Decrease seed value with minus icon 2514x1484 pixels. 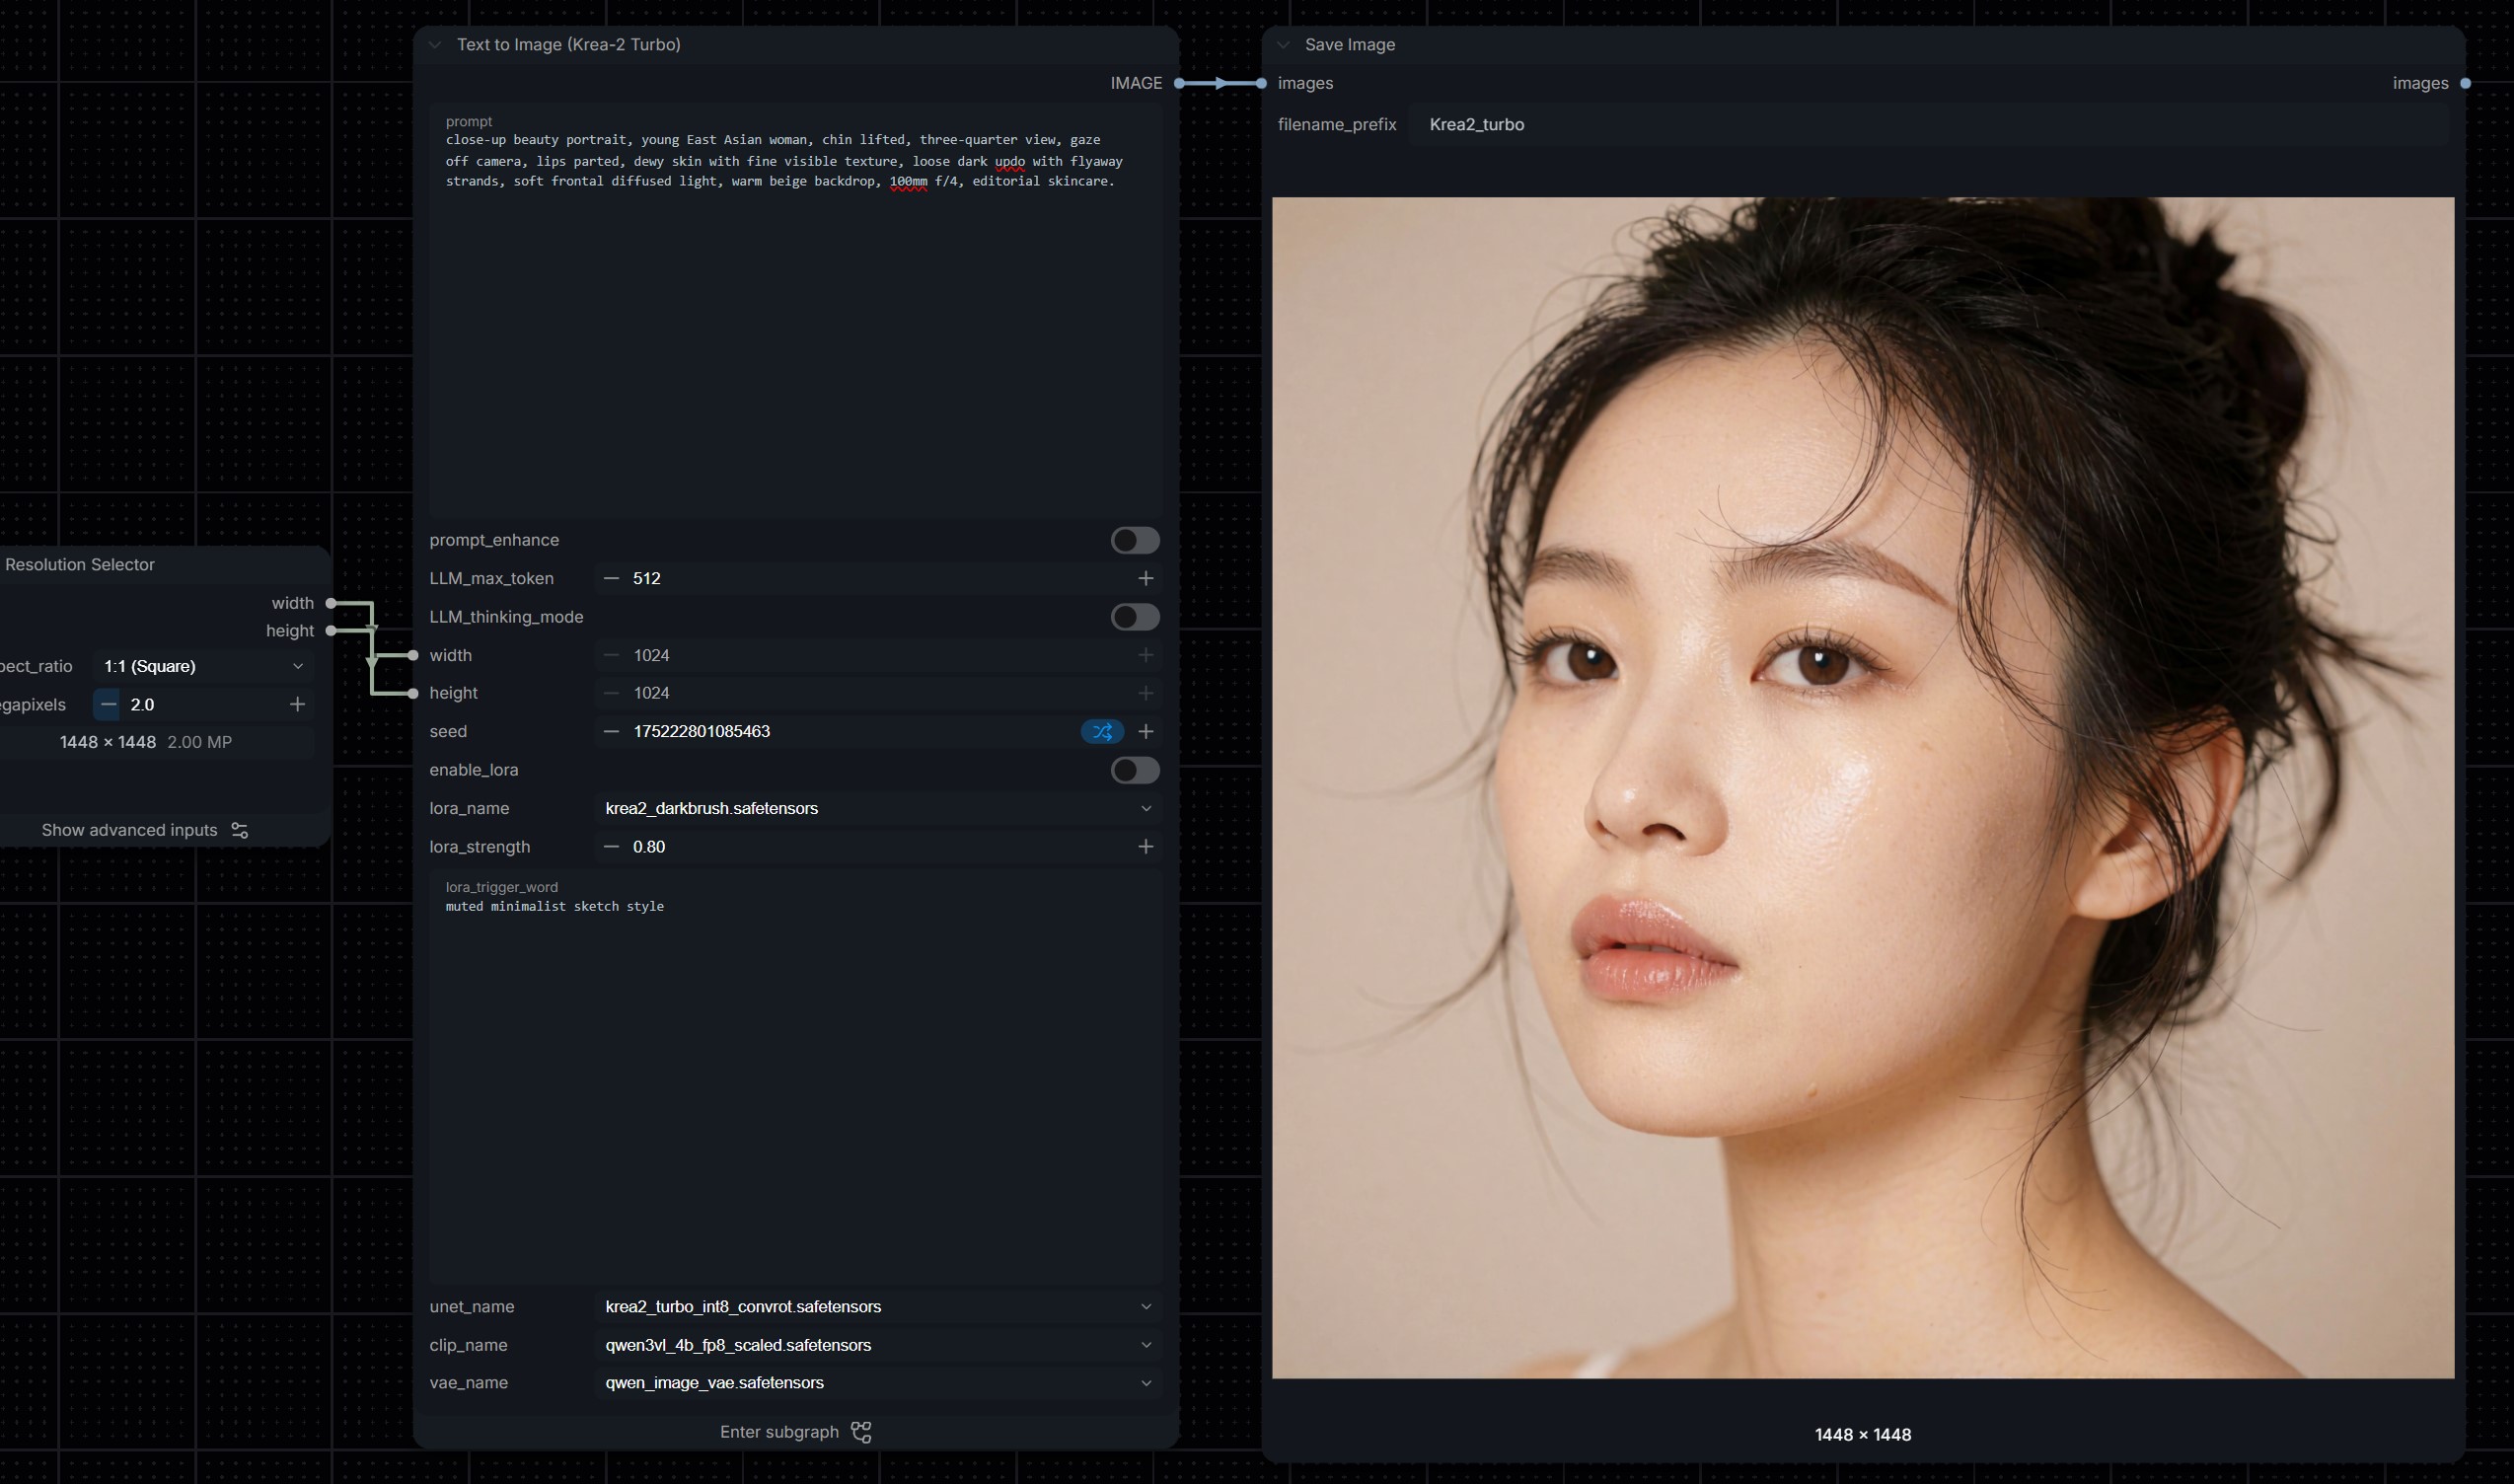pos(611,732)
